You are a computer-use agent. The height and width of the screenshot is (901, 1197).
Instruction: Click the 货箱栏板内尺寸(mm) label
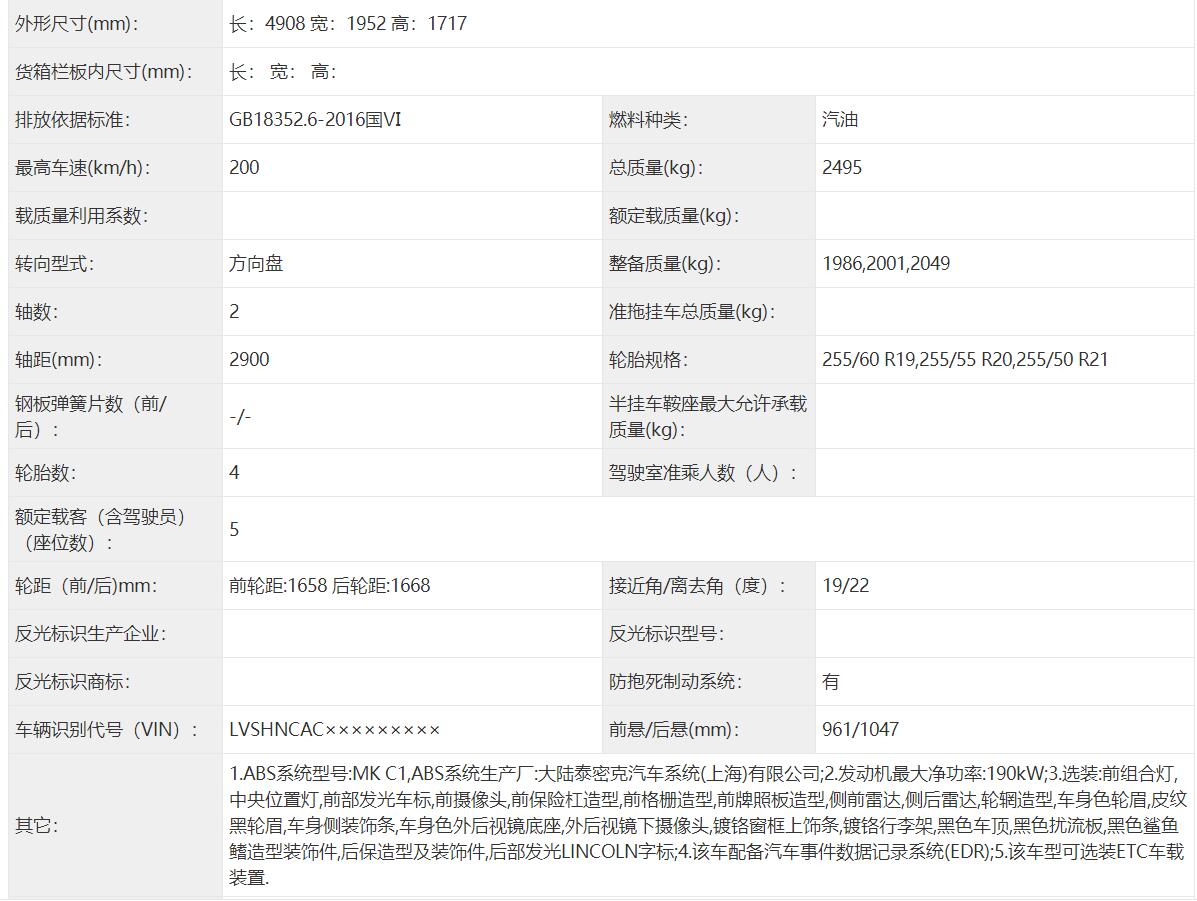coord(104,72)
